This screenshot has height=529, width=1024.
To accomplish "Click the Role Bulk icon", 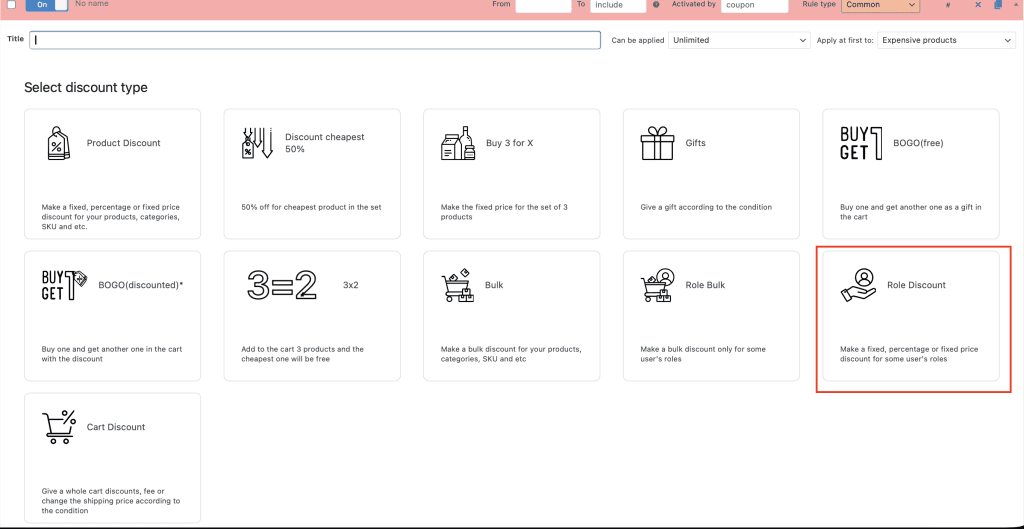I will coord(657,286).
